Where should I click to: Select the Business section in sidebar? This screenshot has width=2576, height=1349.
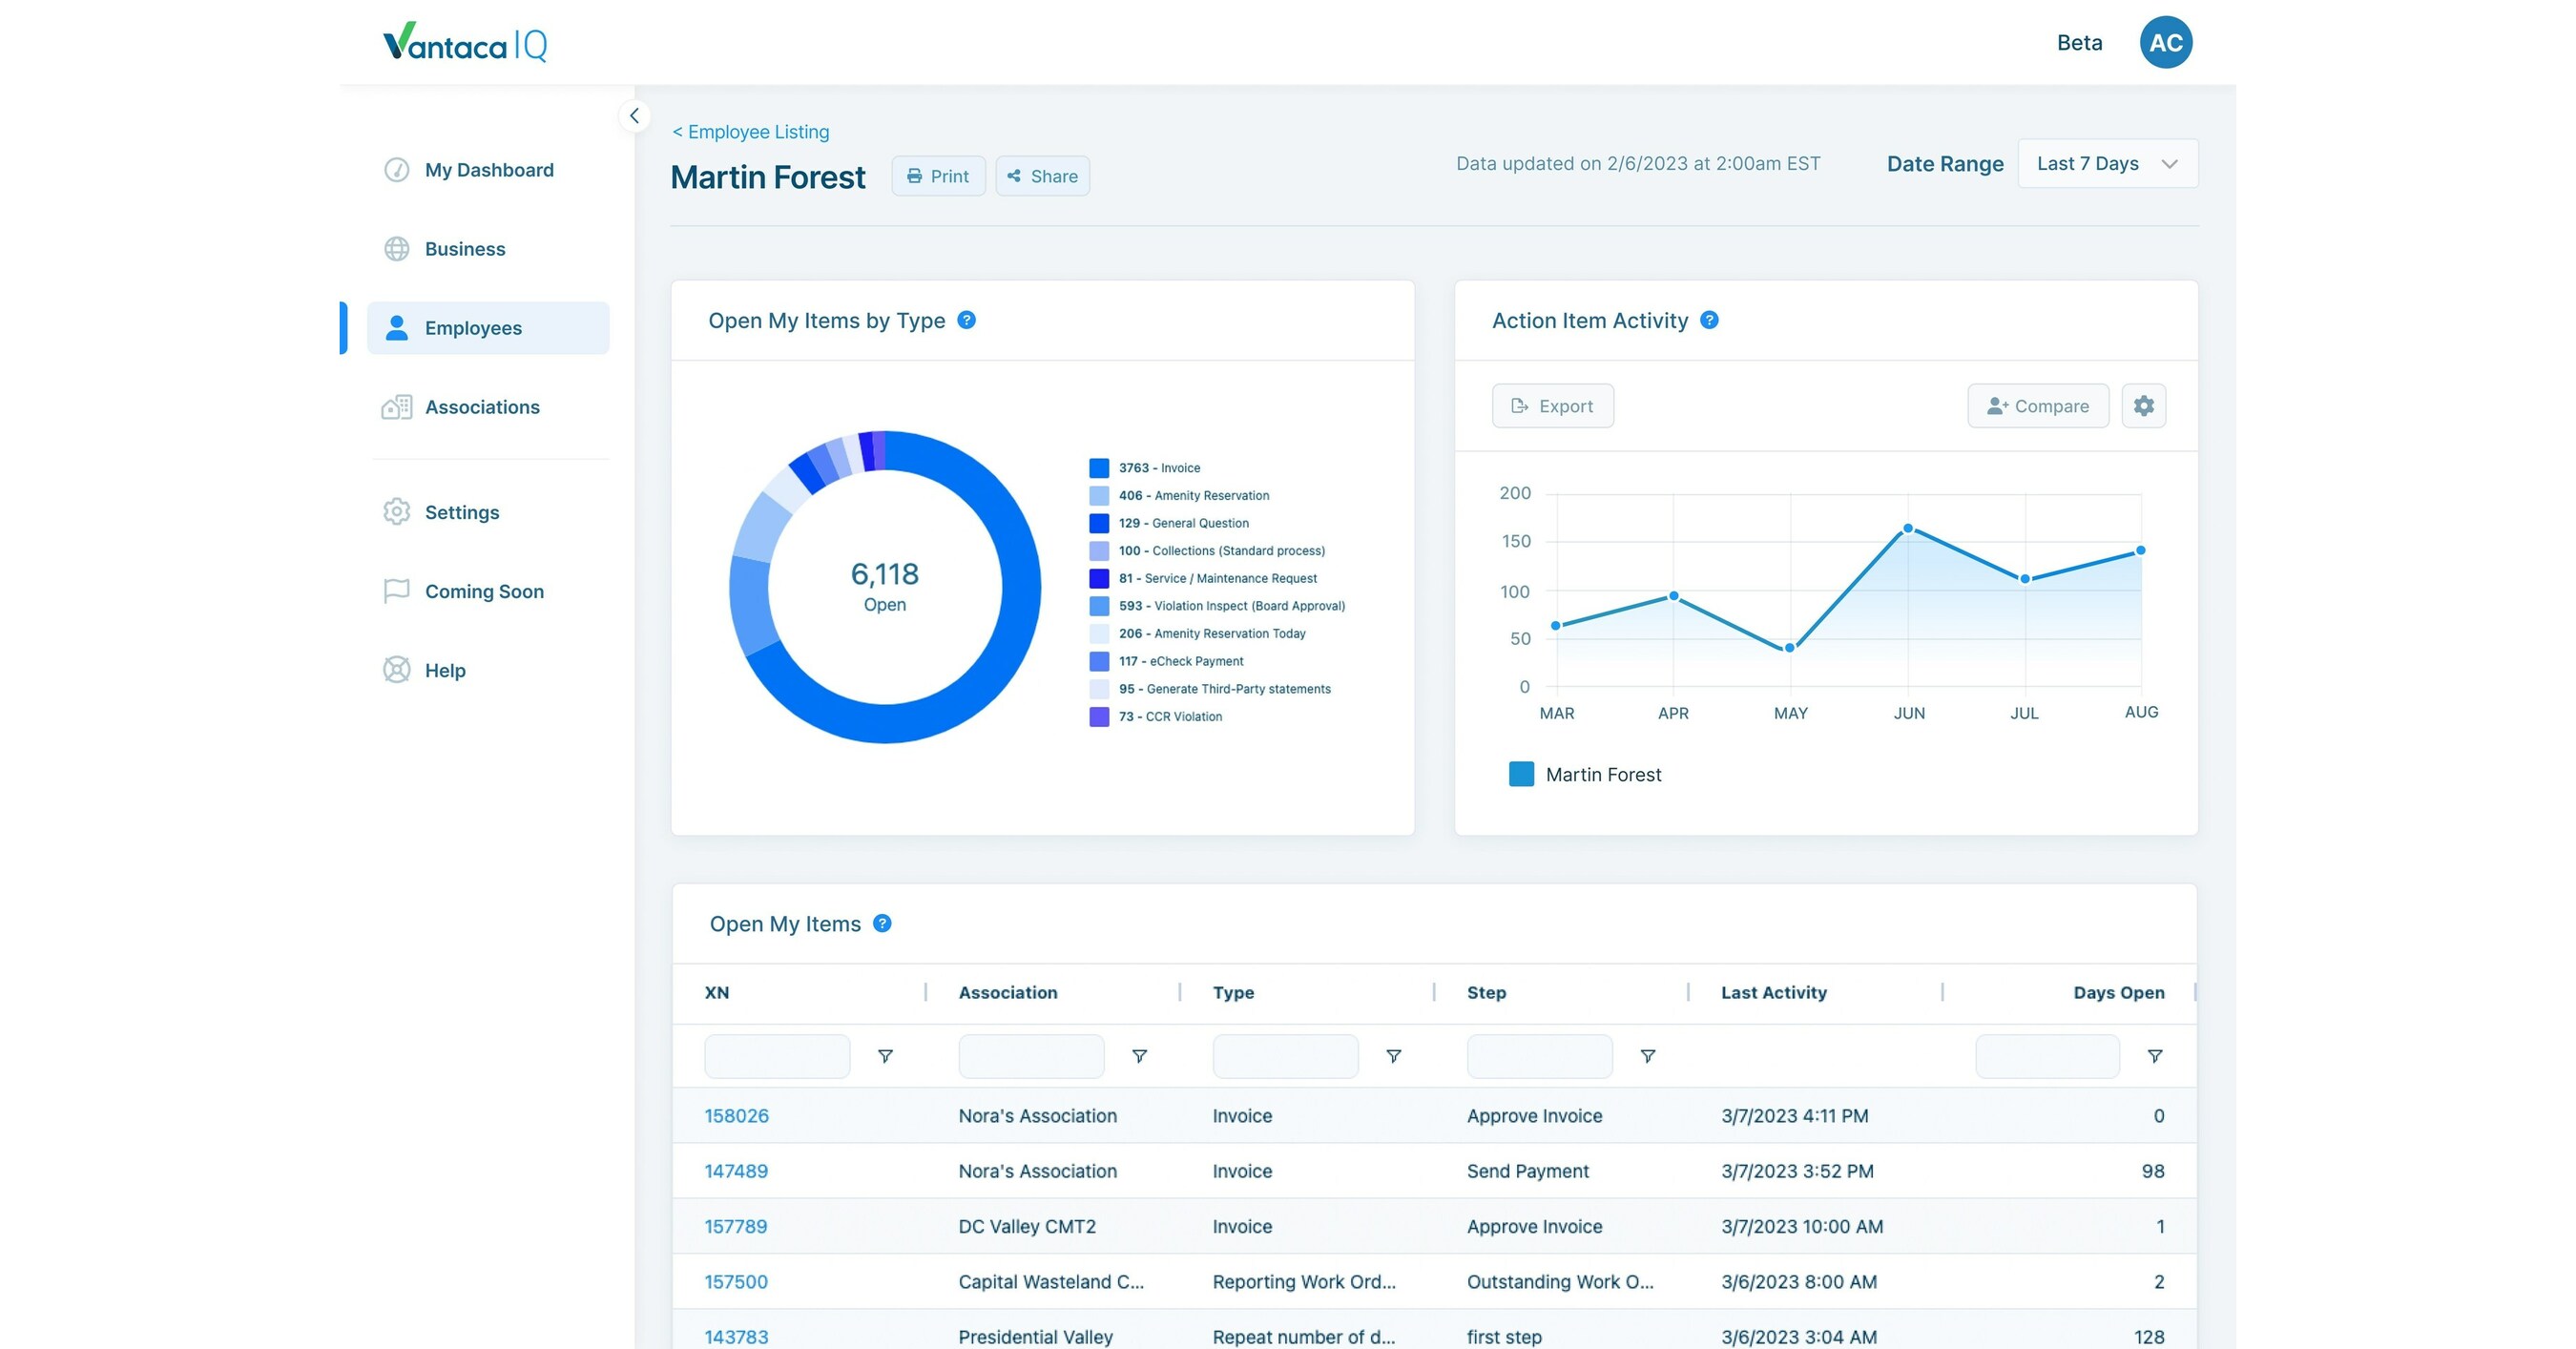tap(464, 248)
